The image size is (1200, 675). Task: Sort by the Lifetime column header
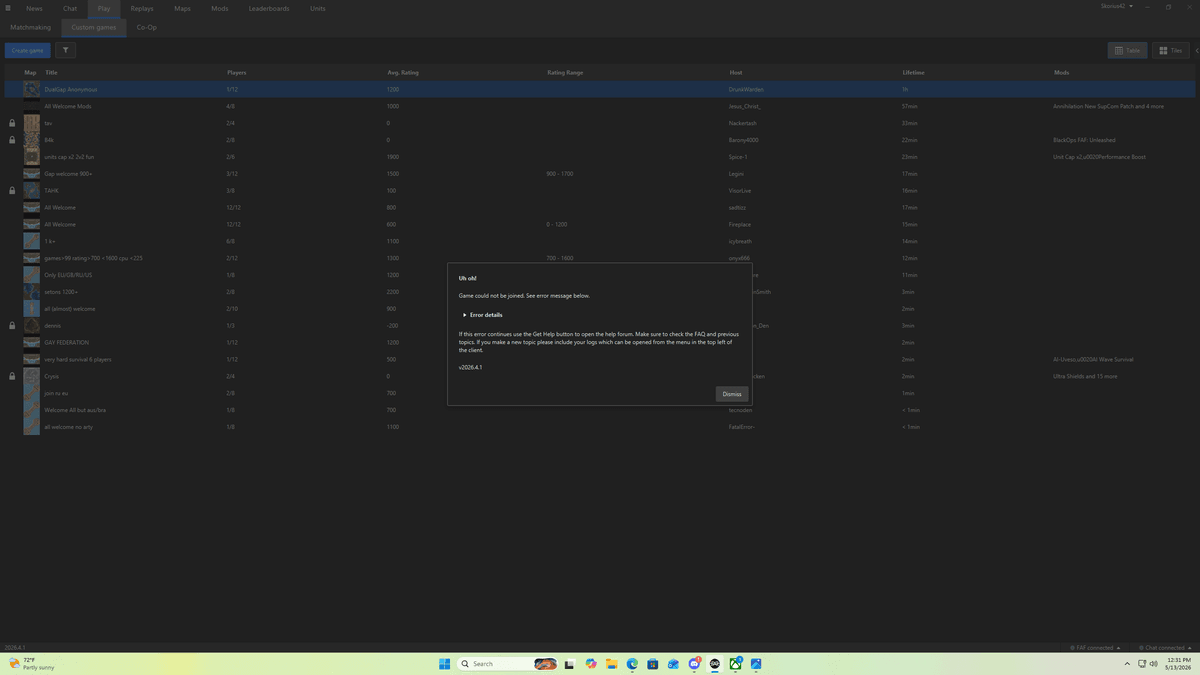coord(913,73)
